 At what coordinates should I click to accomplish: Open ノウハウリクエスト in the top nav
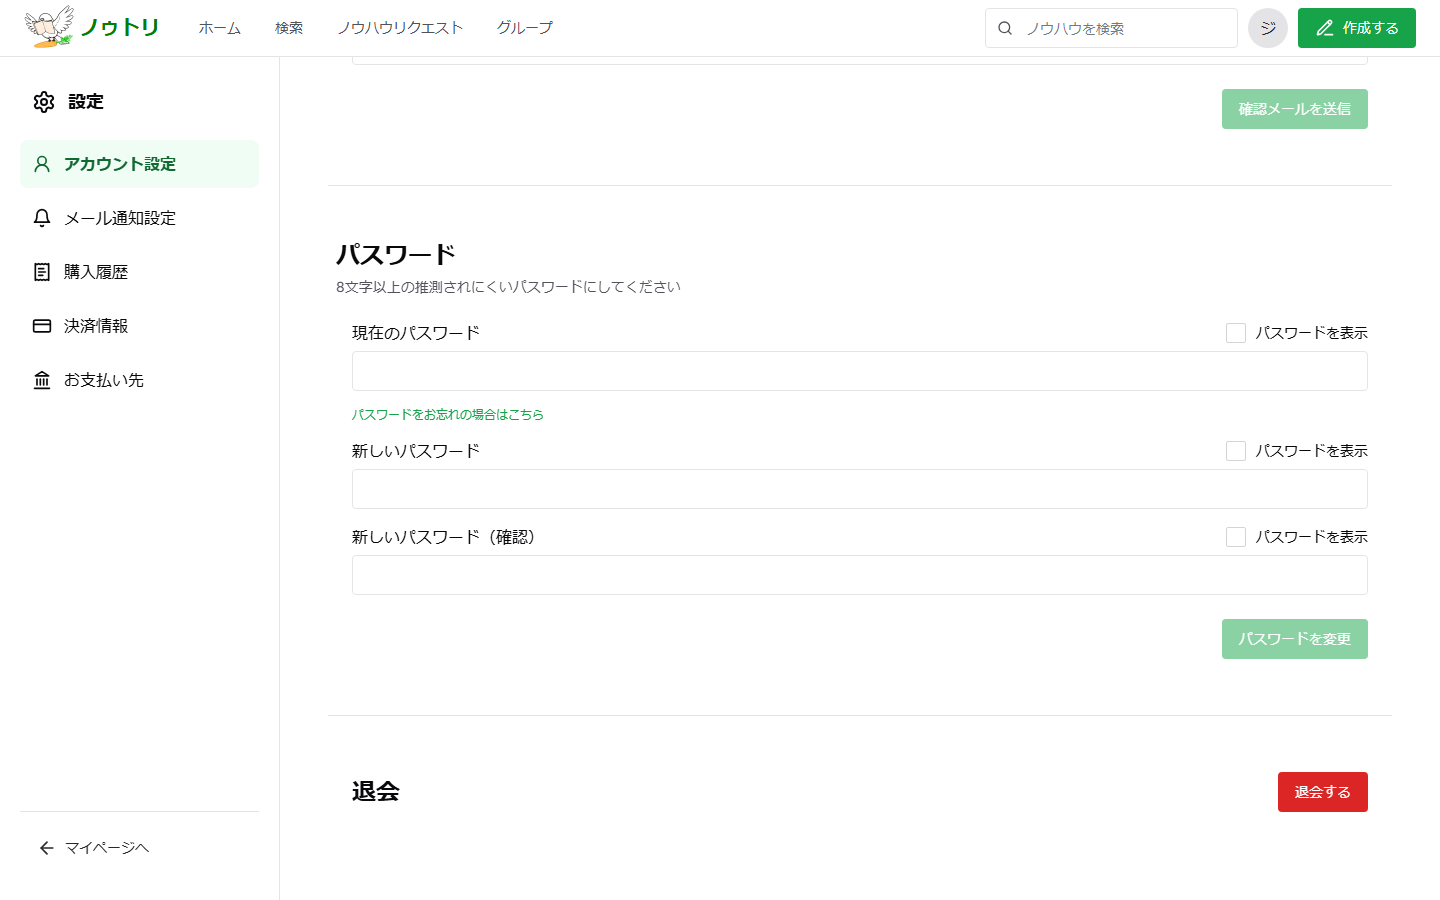coord(400,28)
